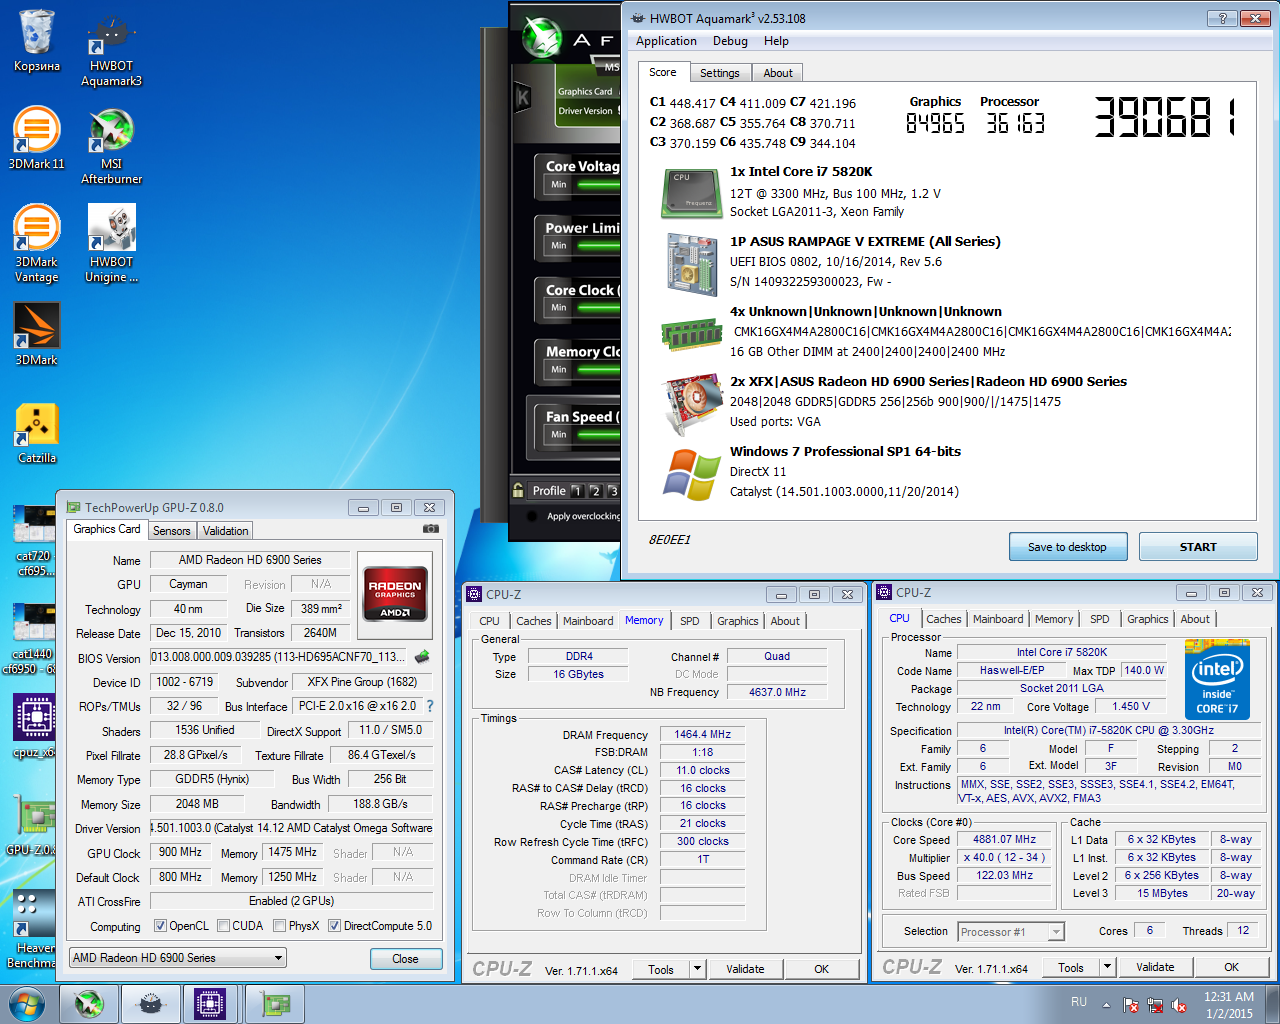Image resolution: width=1280 pixels, height=1024 pixels.
Task: Toggle CUDA checkbox in GPU-Z
Action: pos(224,926)
